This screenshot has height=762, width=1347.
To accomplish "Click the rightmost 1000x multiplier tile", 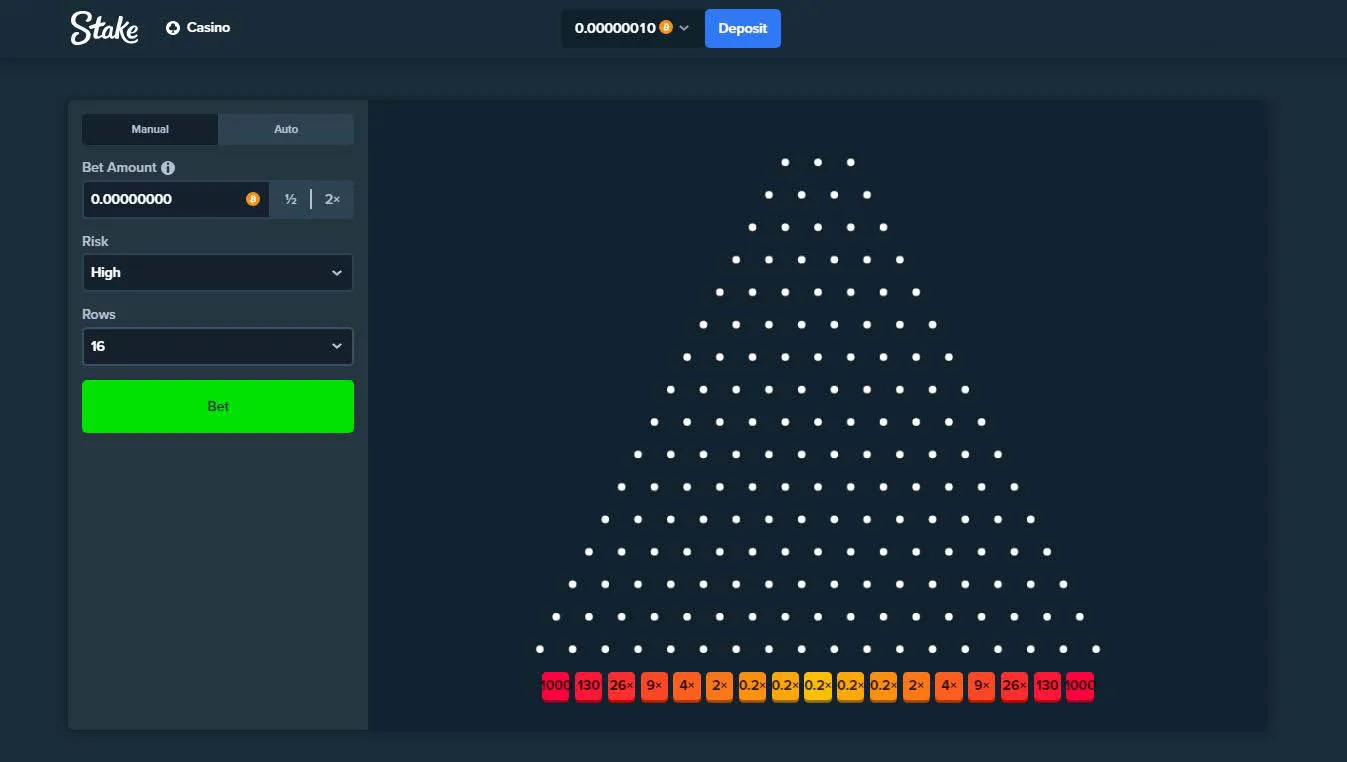I will tap(1079, 686).
